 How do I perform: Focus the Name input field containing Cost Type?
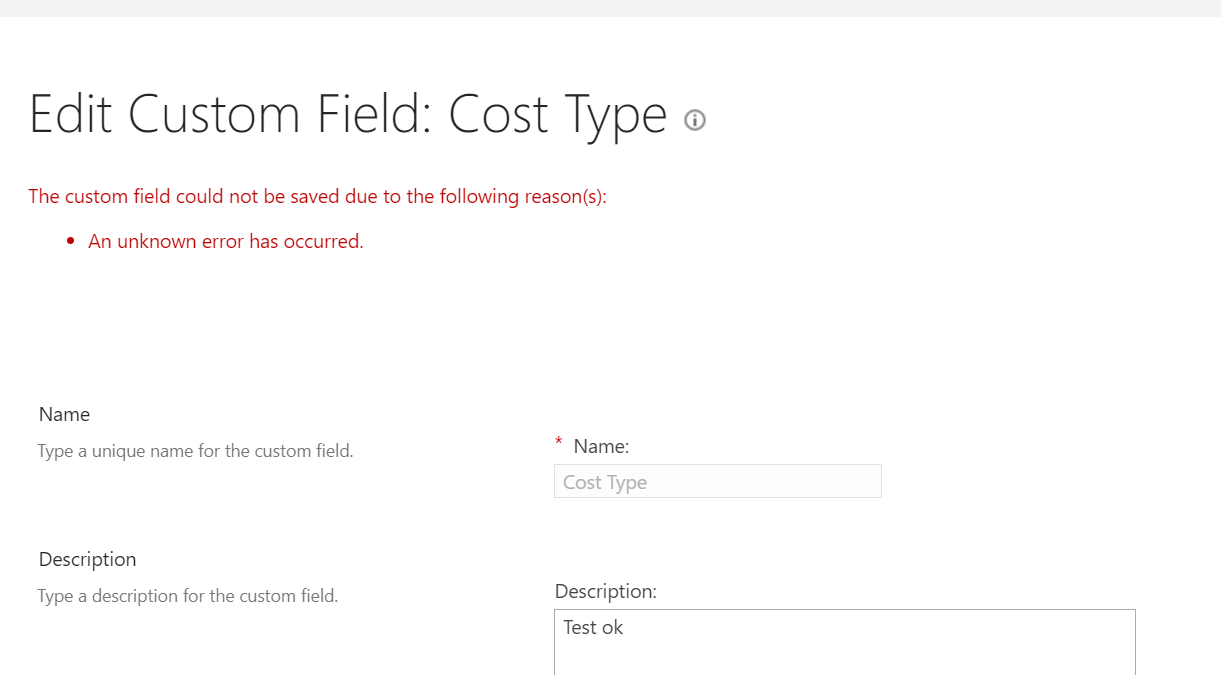coord(717,481)
